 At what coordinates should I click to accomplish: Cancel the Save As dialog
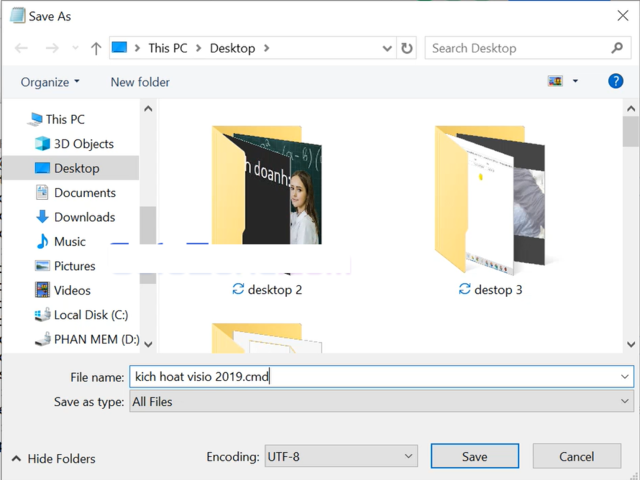(576, 456)
